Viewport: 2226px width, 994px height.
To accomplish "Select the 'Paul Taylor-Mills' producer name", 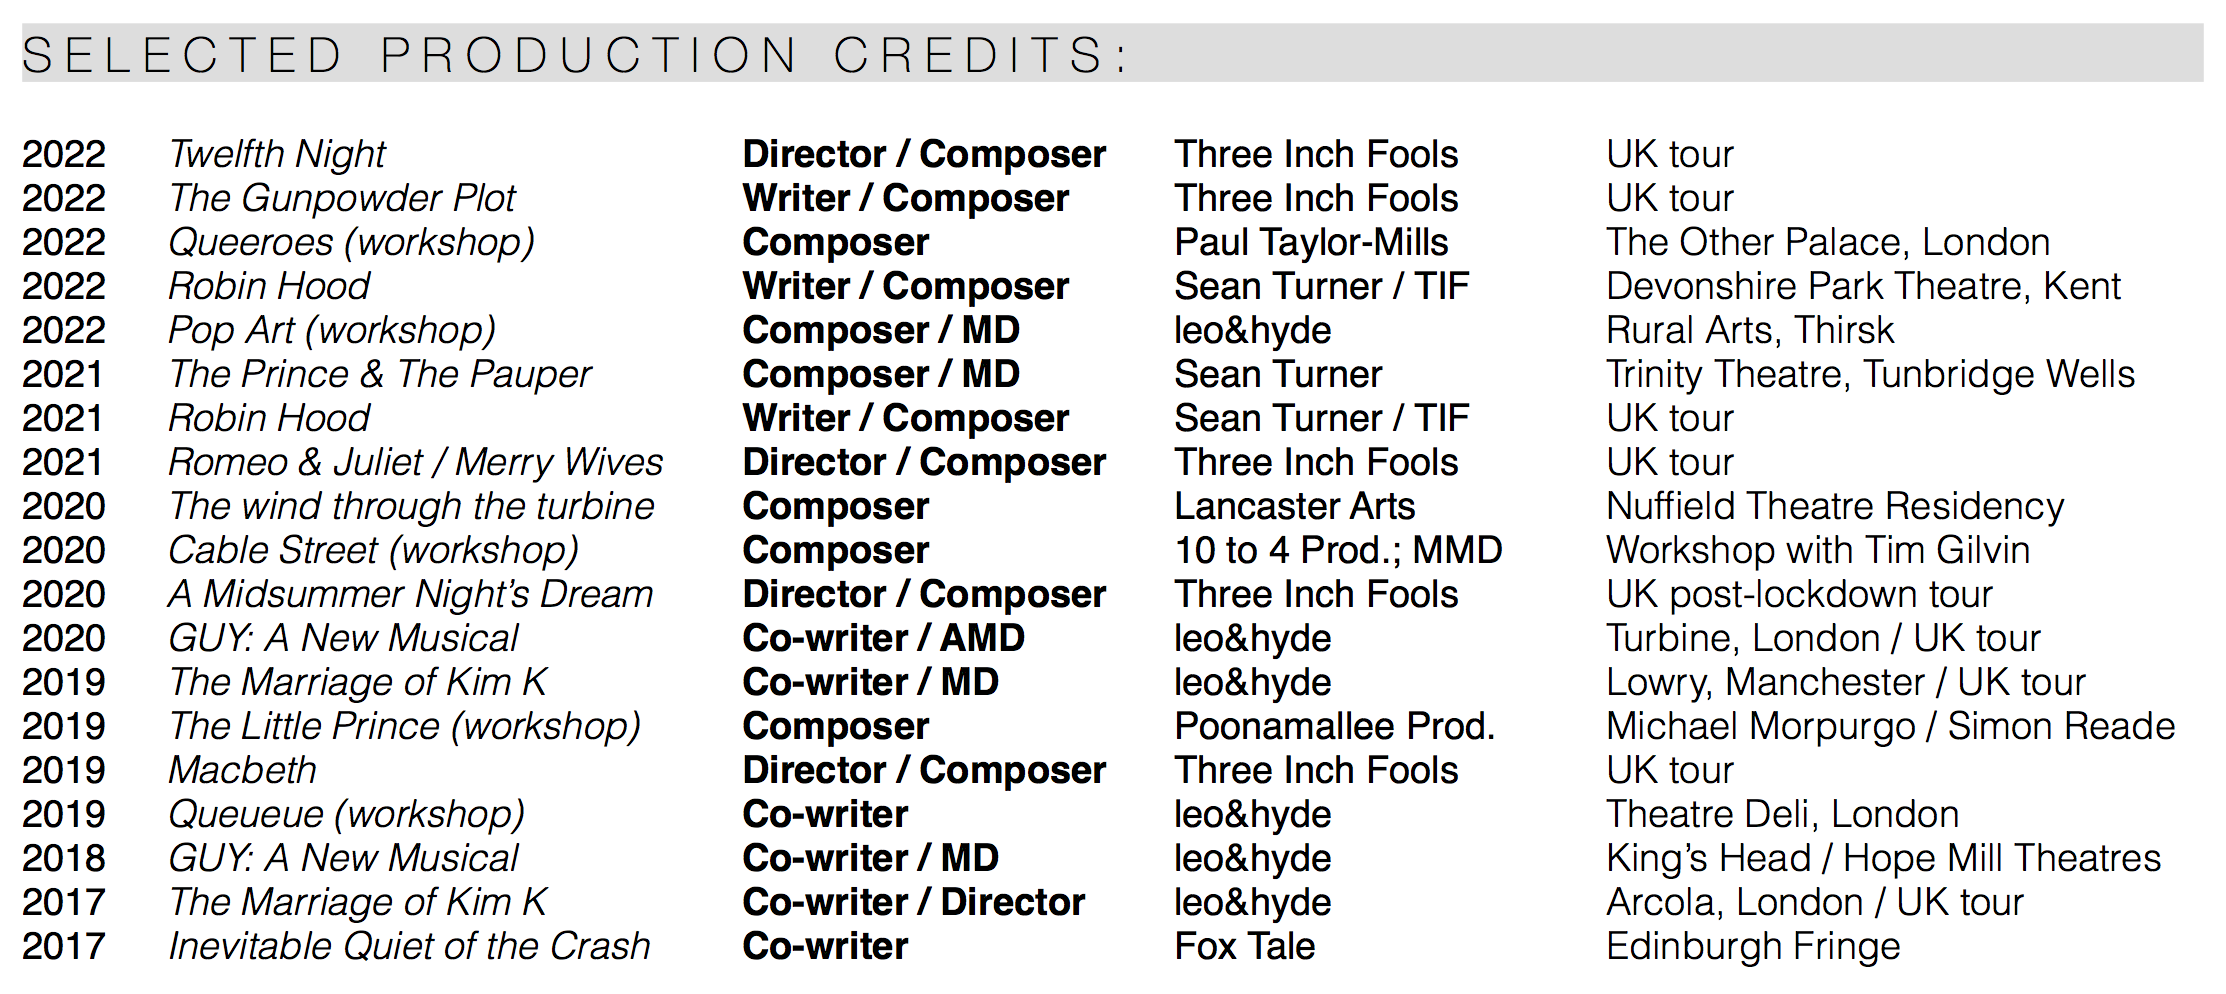I will [1311, 242].
